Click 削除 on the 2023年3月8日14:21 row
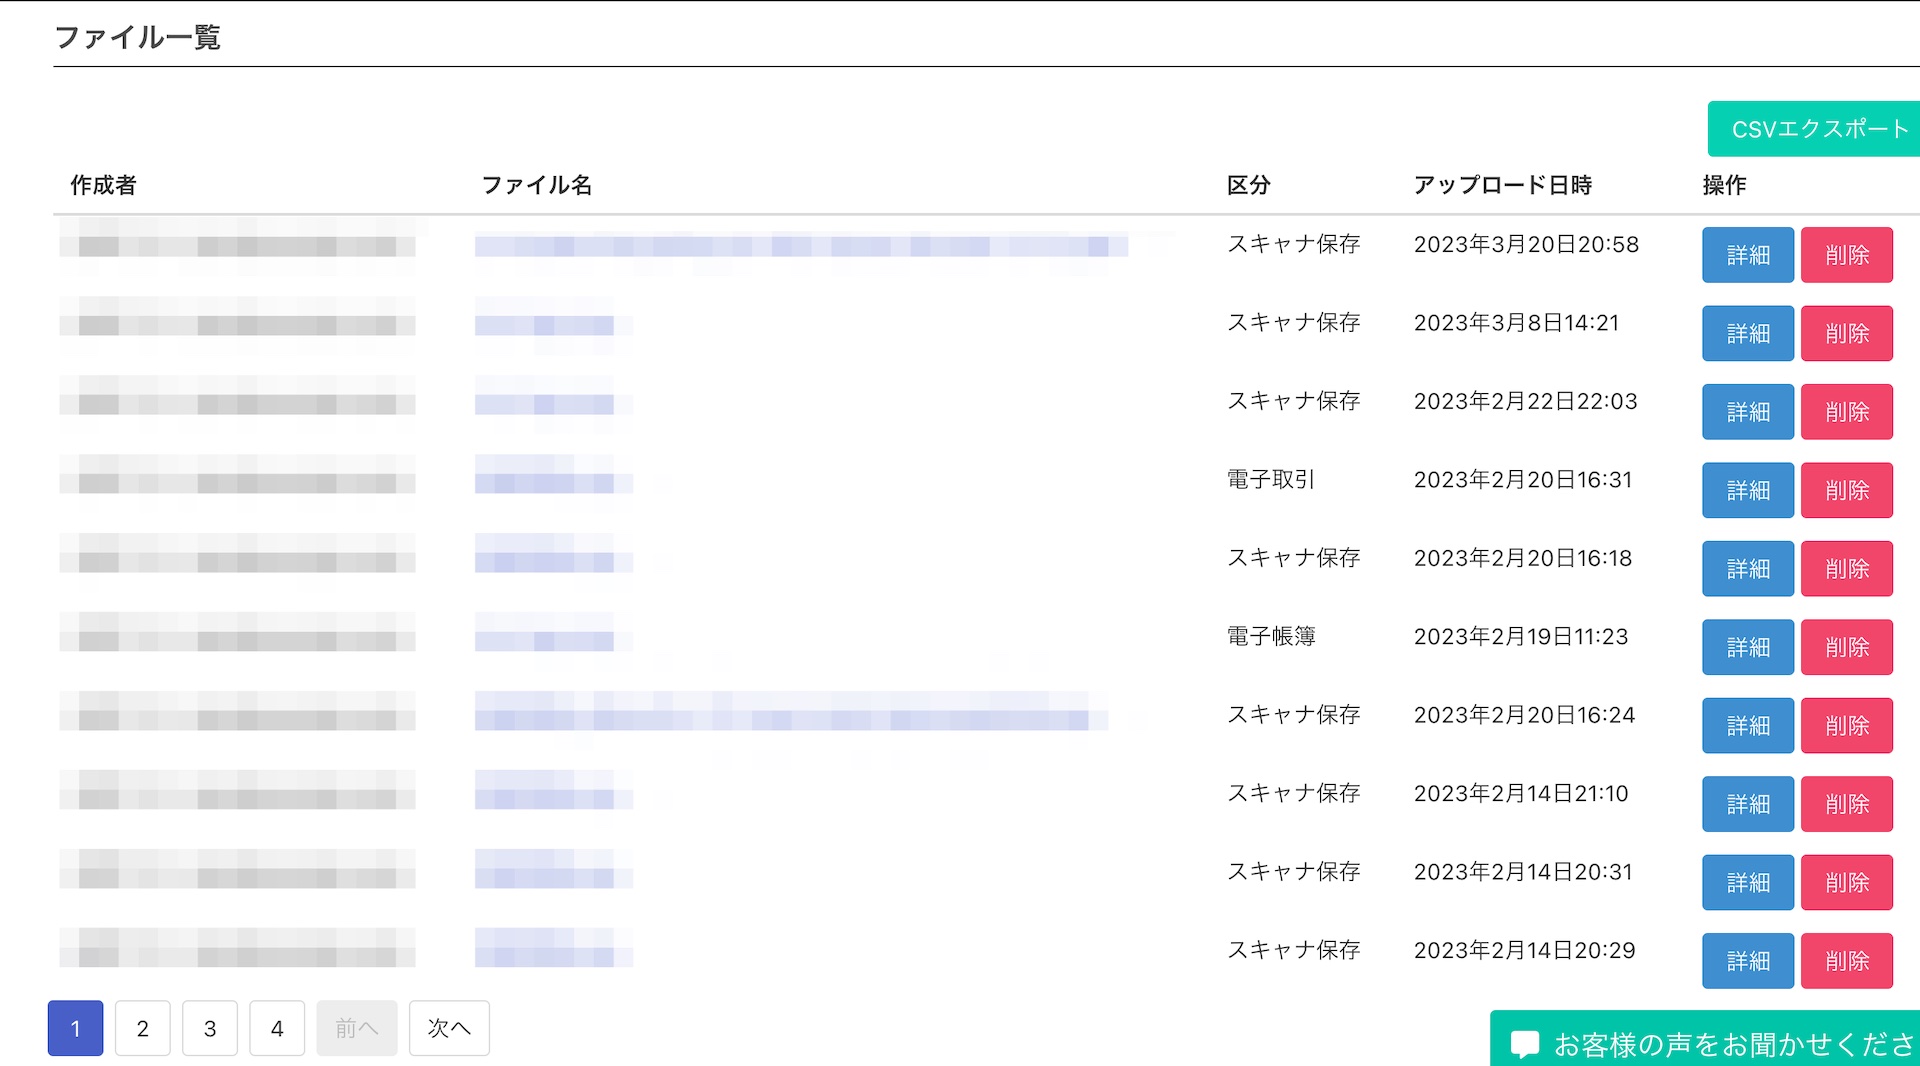The width and height of the screenshot is (1920, 1066). (1847, 333)
